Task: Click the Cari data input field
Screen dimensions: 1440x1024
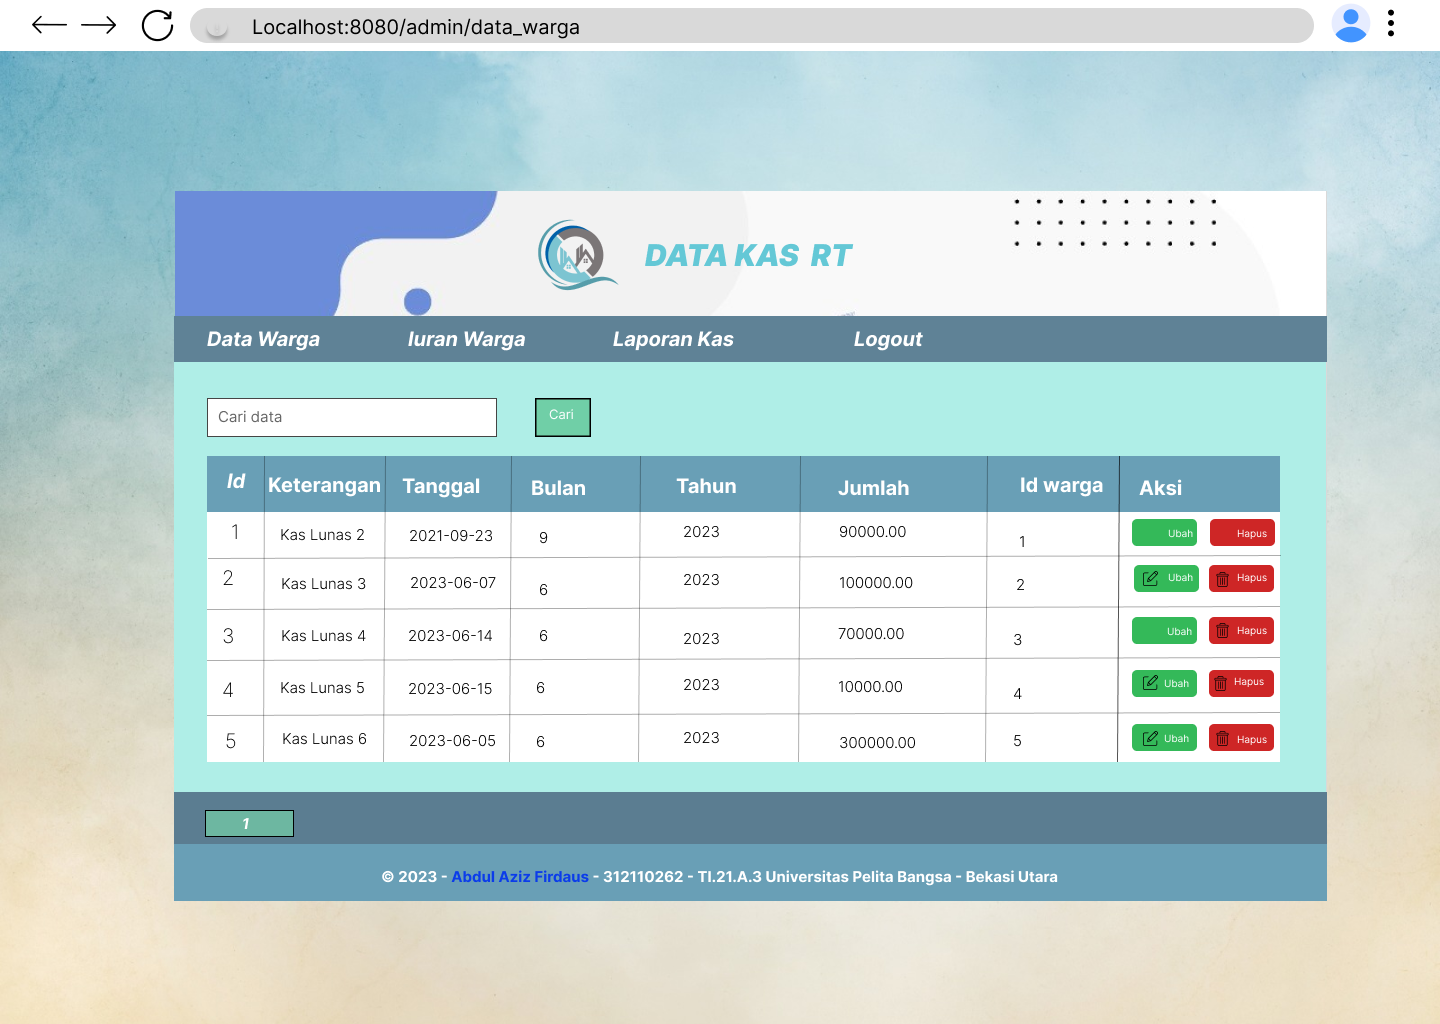Action: tap(351, 417)
